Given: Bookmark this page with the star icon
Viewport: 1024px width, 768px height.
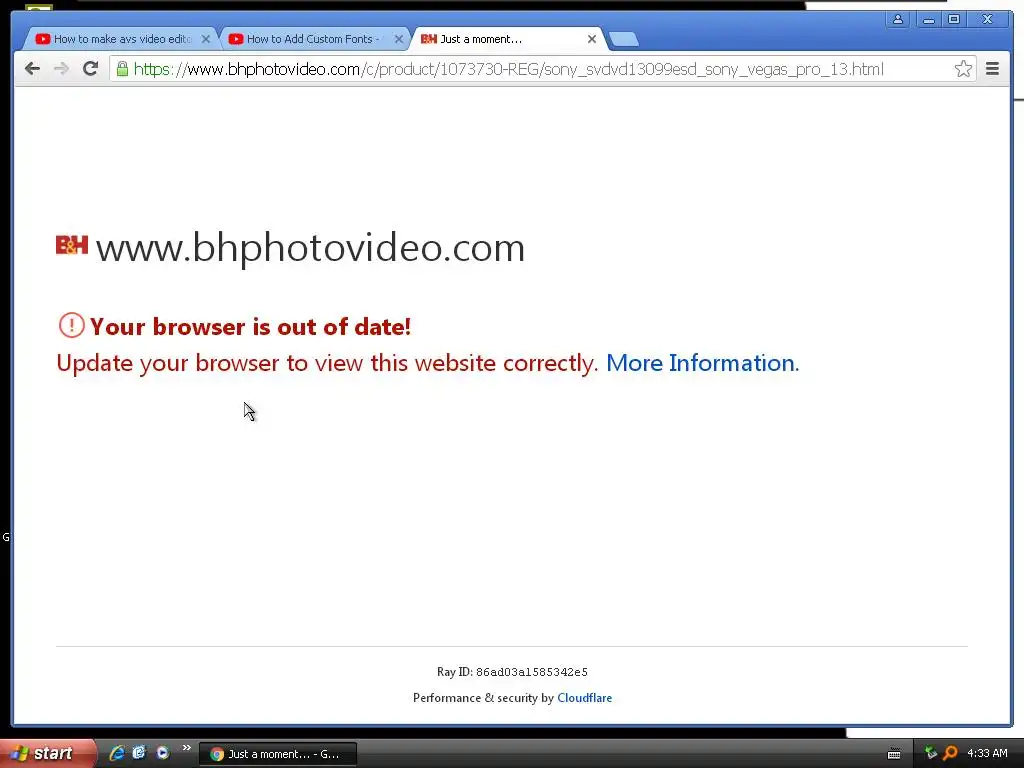Looking at the screenshot, I should click(963, 69).
